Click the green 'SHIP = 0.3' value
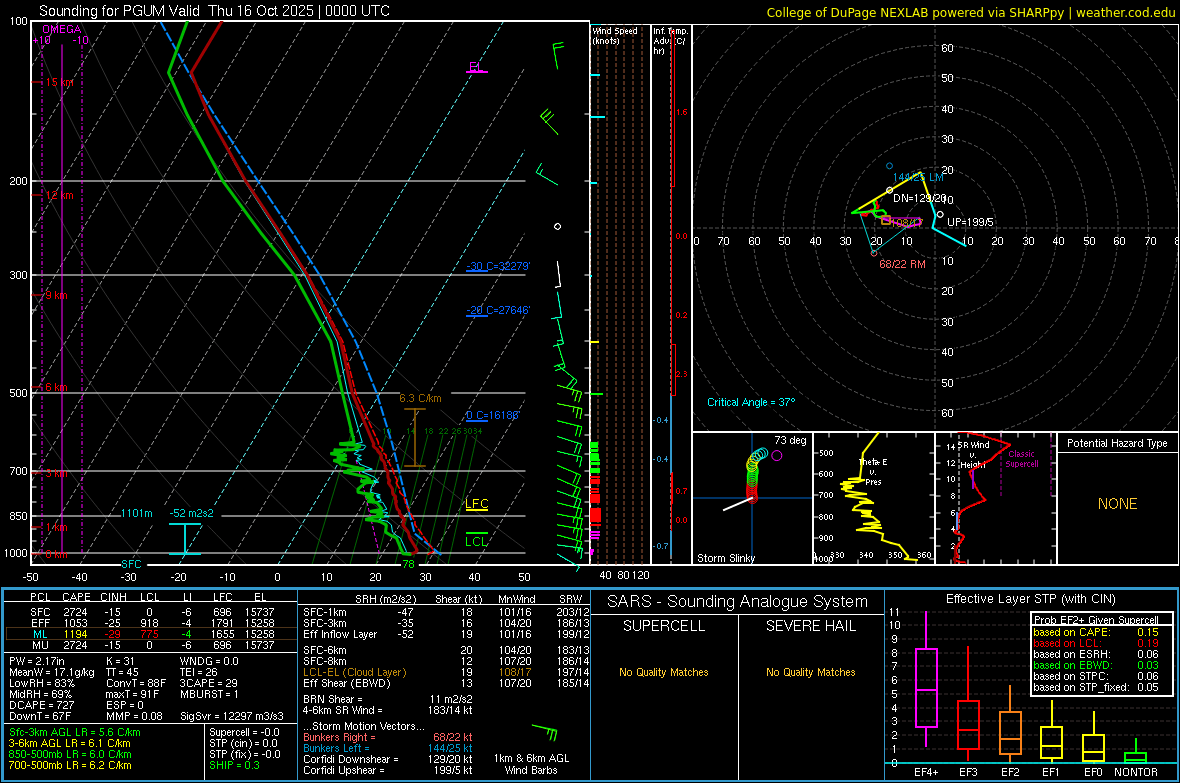1180x783 pixels. [x=234, y=765]
